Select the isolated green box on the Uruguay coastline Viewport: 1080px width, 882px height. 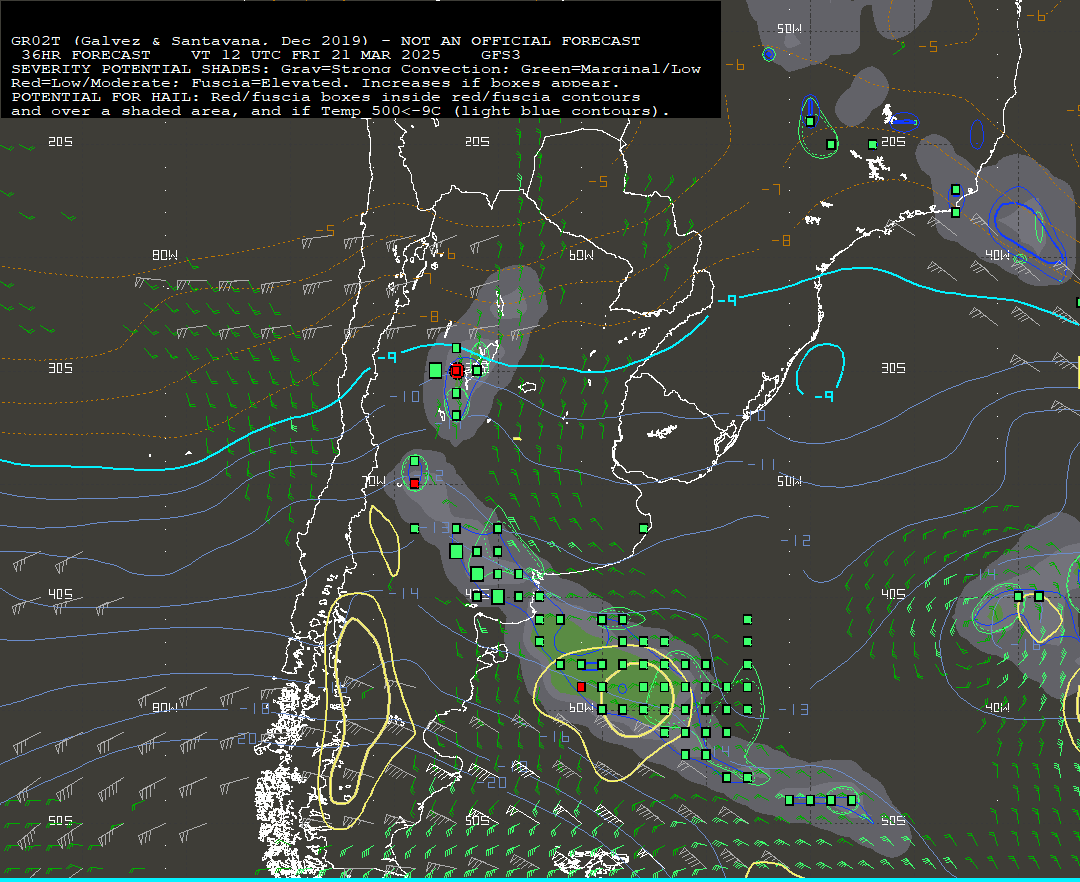click(x=643, y=529)
